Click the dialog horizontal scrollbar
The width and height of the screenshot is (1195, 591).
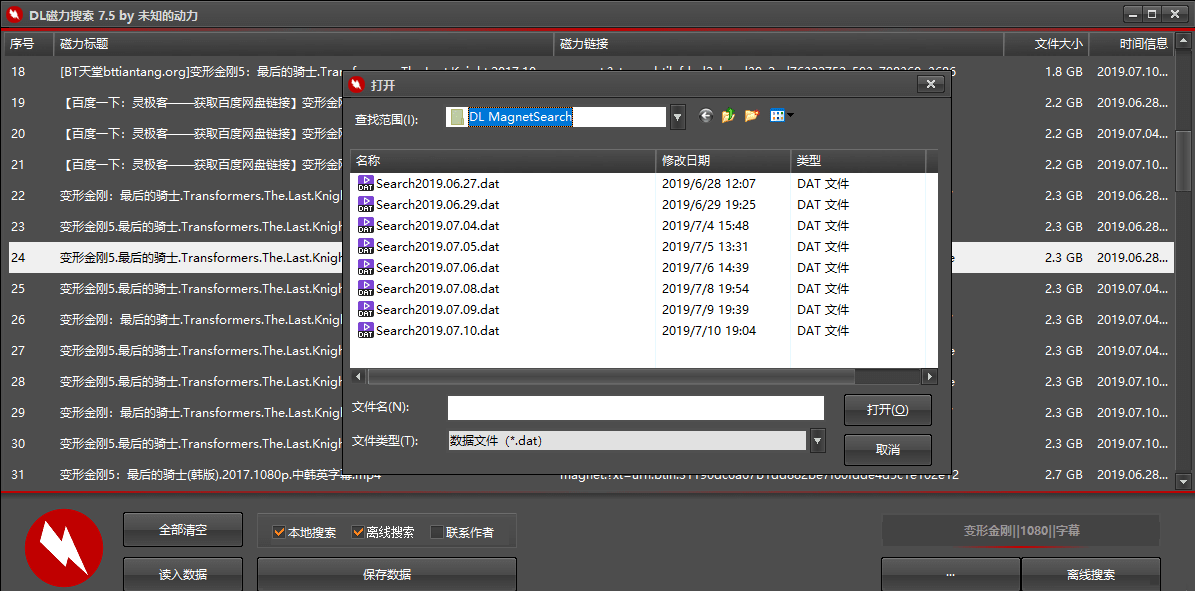pos(611,377)
